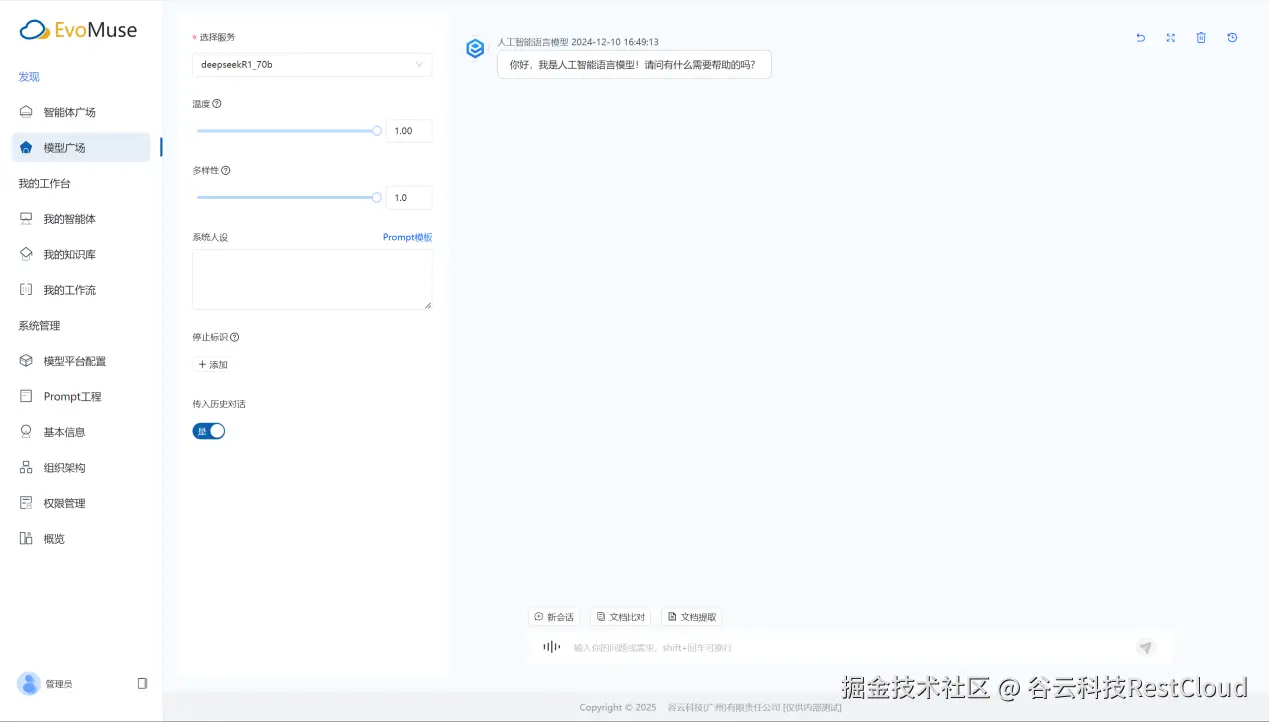Expand the chat to fullscreen
The height and width of the screenshot is (722, 1269).
(x=1170, y=37)
